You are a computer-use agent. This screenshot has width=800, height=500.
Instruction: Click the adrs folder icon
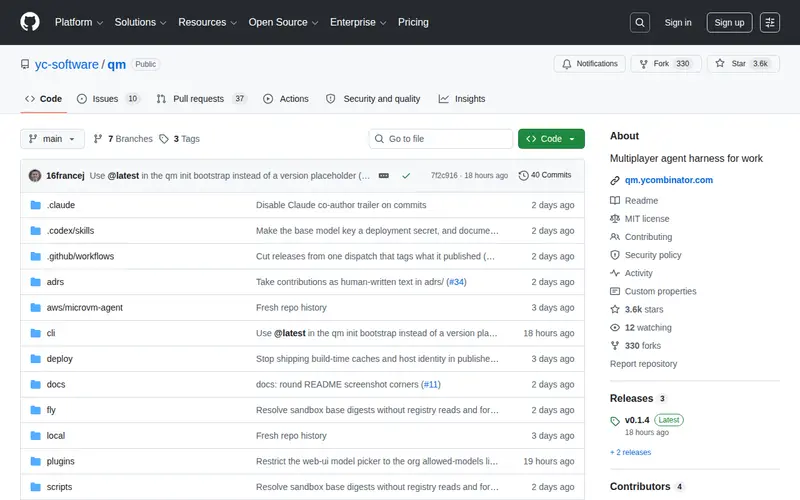point(35,282)
